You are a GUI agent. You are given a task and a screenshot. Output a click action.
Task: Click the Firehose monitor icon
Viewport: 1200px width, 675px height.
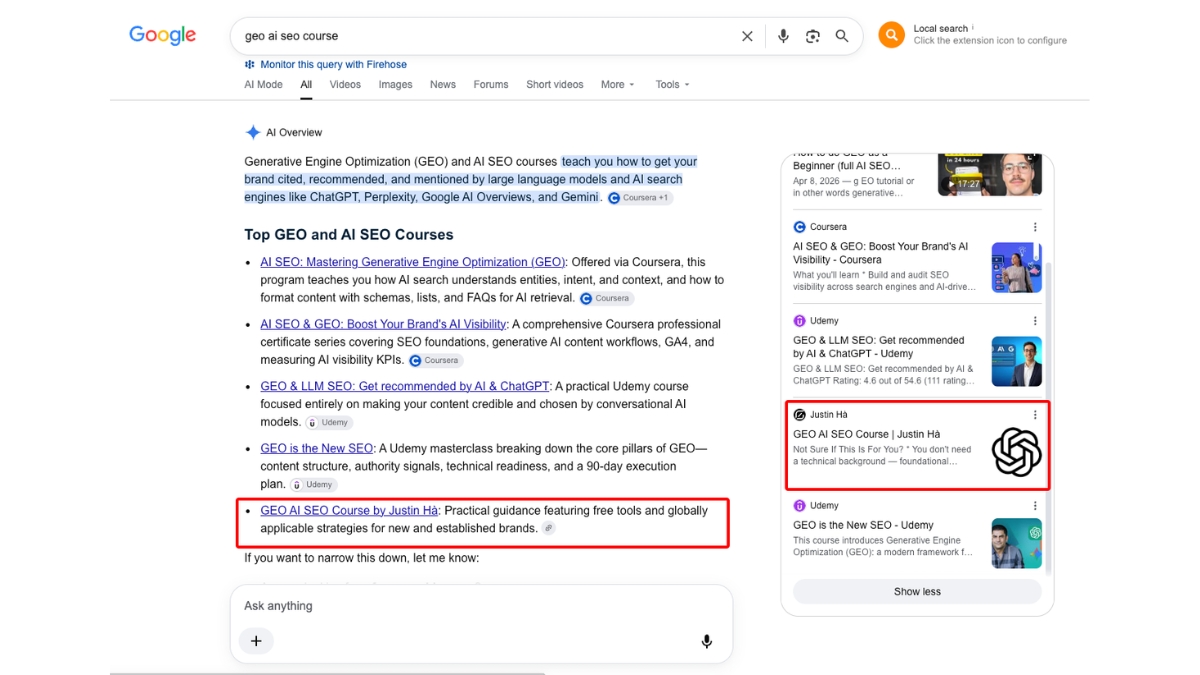(250, 64)
